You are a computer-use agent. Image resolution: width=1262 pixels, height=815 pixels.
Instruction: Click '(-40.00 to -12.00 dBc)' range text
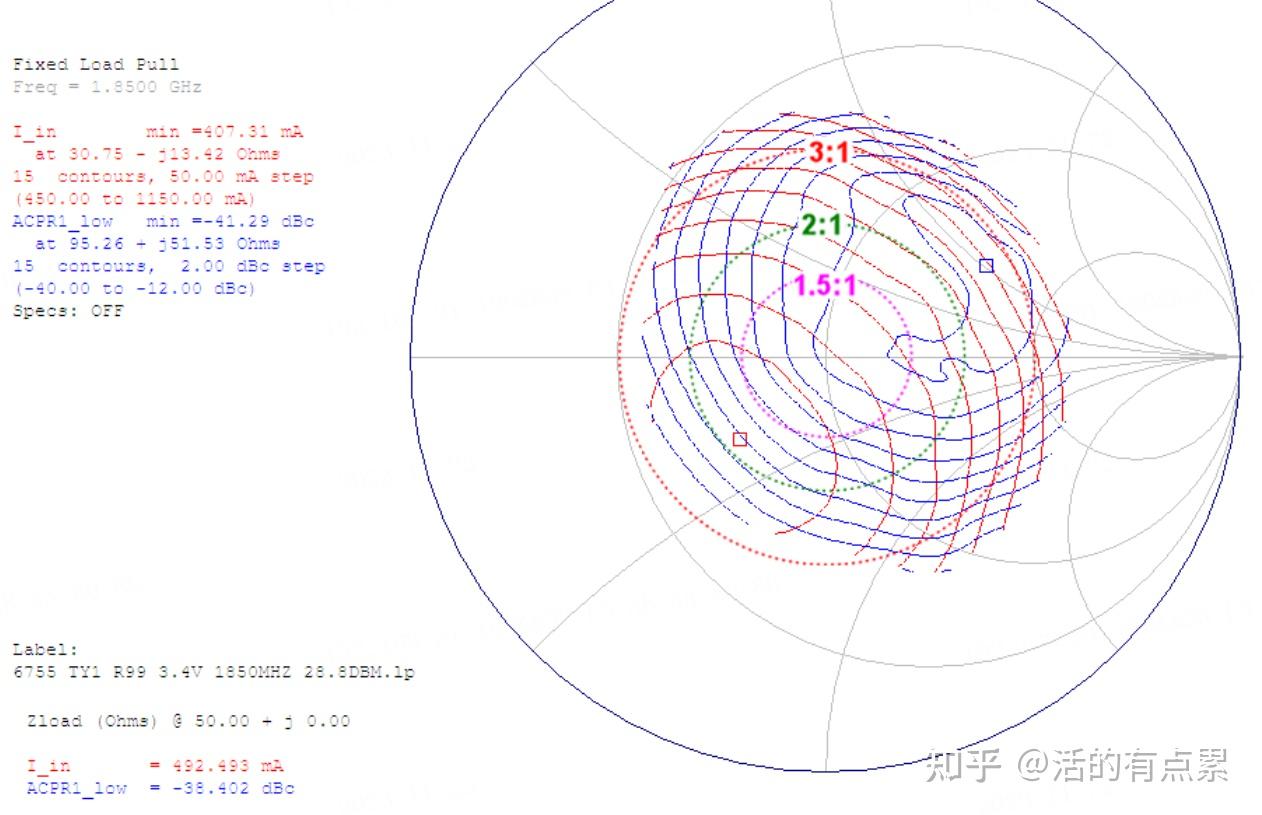[x=135, y=288]
